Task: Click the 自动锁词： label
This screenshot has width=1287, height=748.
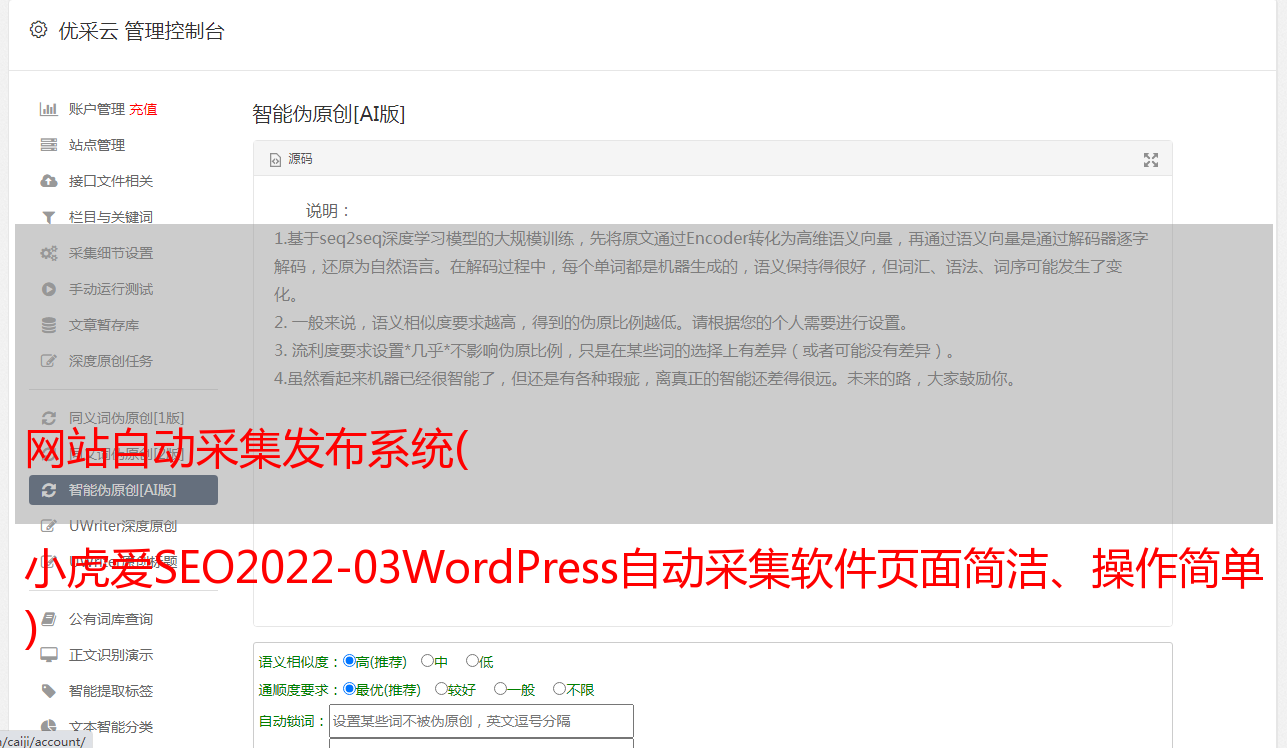Action: 293,721
